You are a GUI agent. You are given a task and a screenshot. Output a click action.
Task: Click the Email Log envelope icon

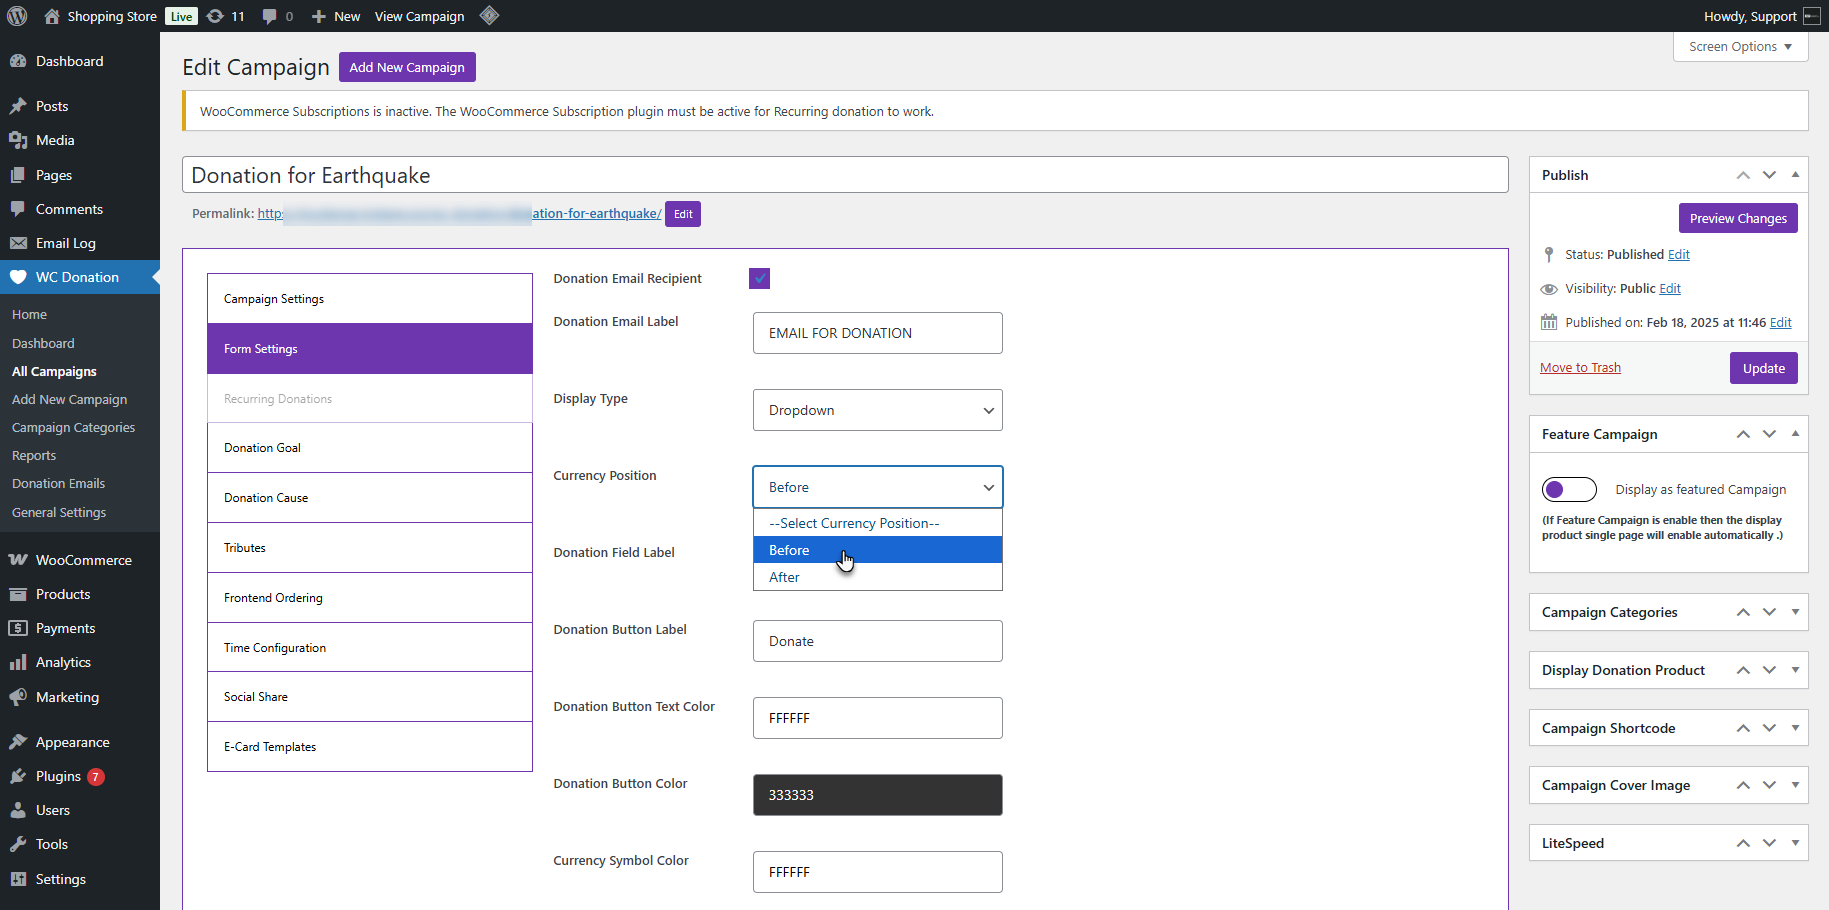pyautogui.click(x=18, y=243)
